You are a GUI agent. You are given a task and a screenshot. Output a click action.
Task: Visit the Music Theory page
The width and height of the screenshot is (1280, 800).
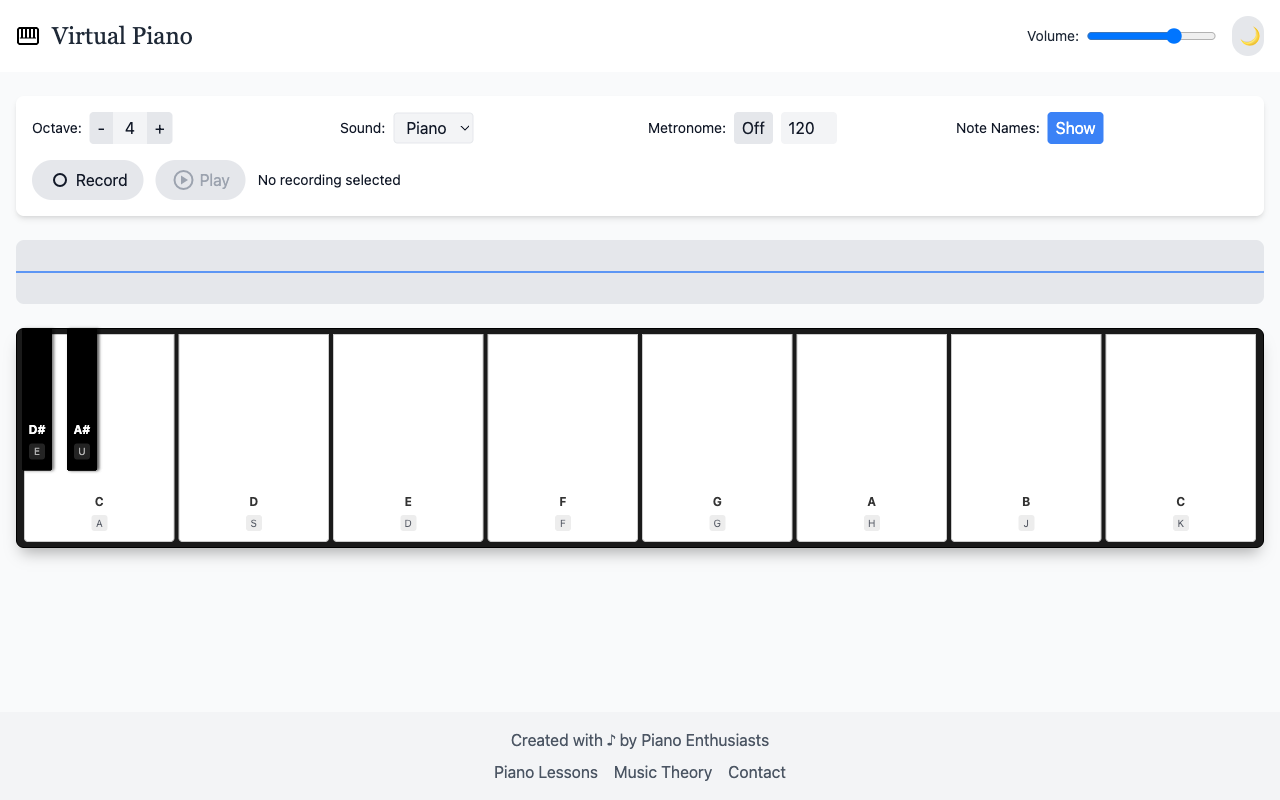[662, 772]
